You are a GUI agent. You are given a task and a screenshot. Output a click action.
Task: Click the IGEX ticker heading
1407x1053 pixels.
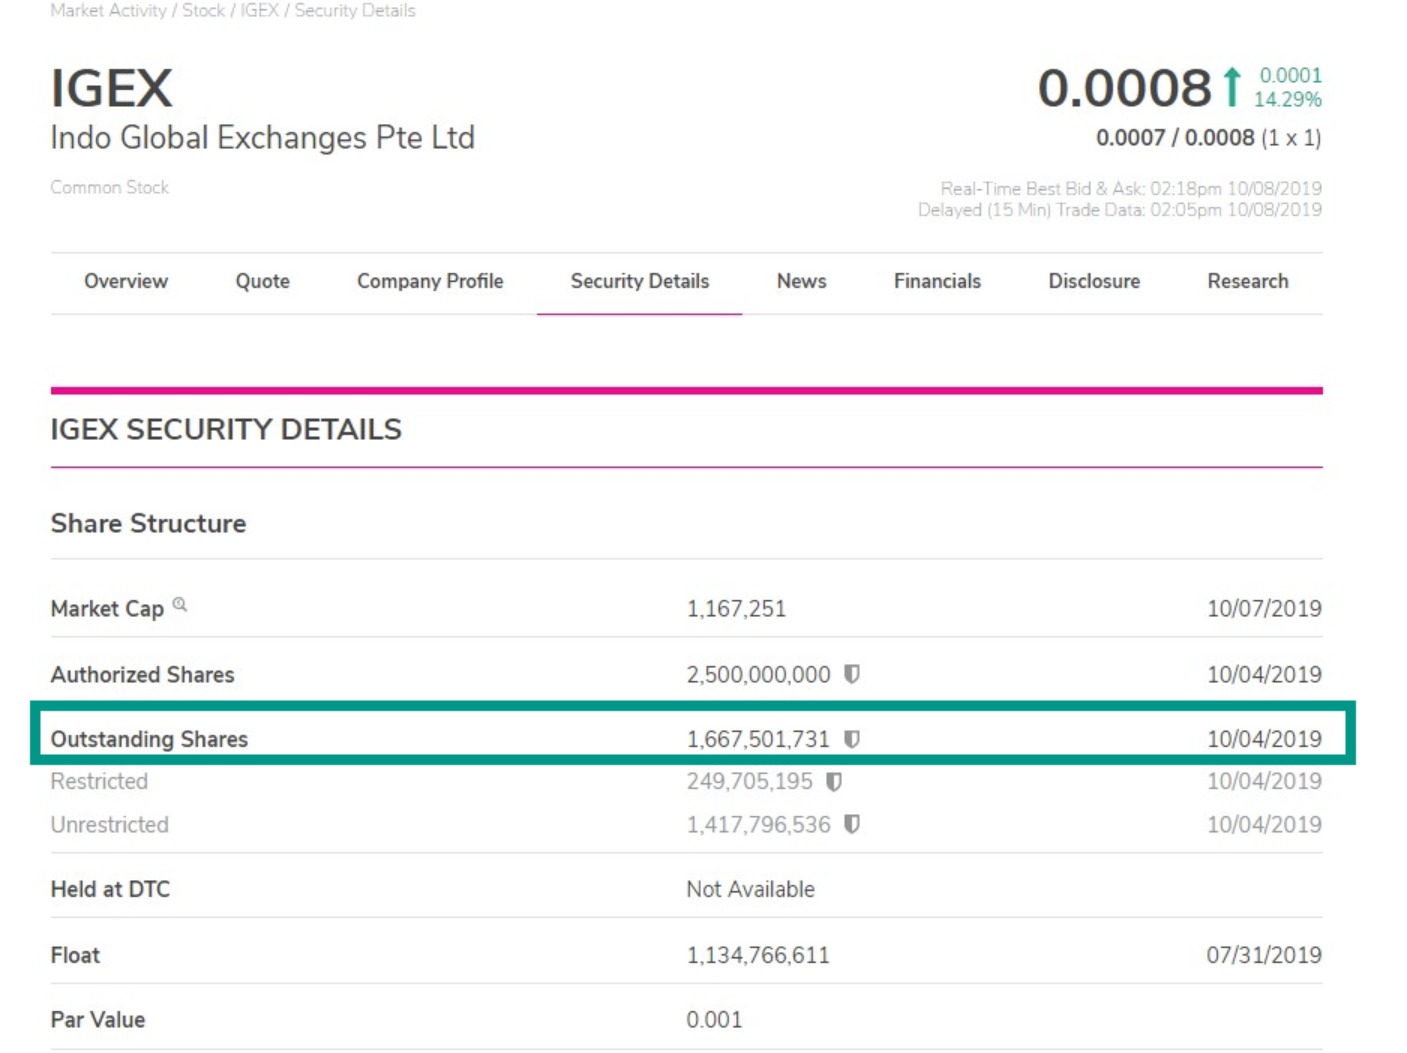click(x=112, y=88)
